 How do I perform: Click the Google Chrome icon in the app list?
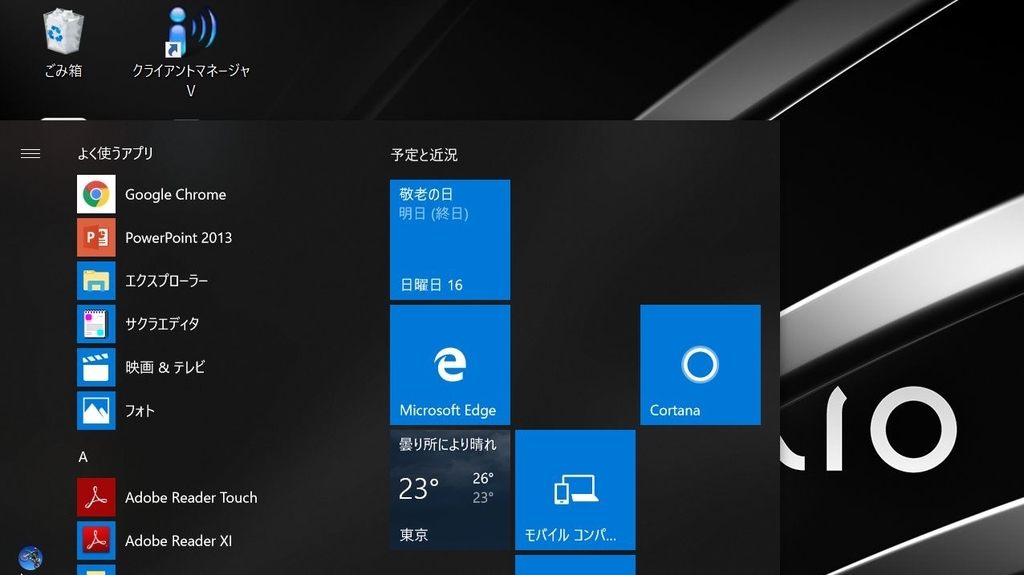tap(96, 194)
